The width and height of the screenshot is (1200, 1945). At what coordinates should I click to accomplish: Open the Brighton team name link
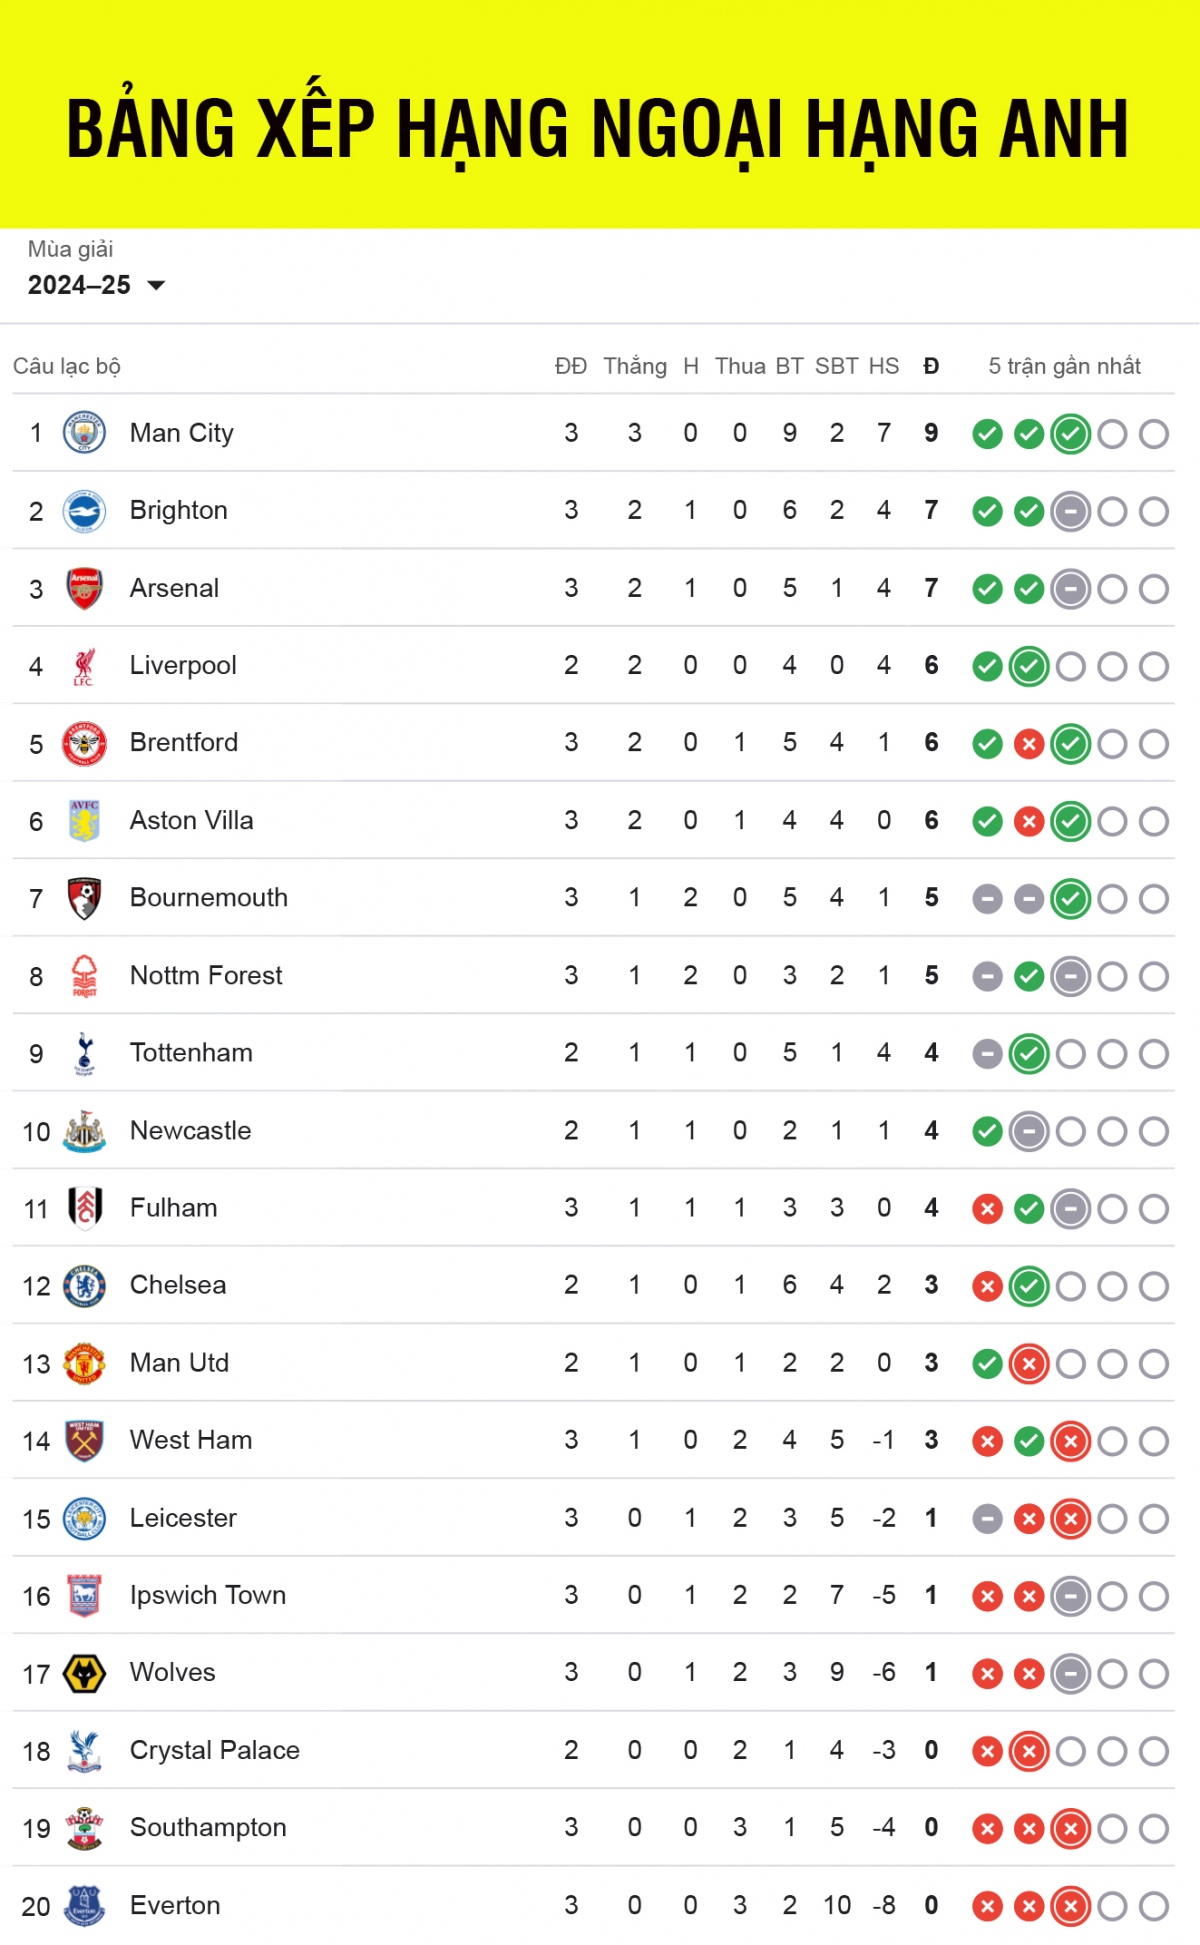(x=179, y=511)
